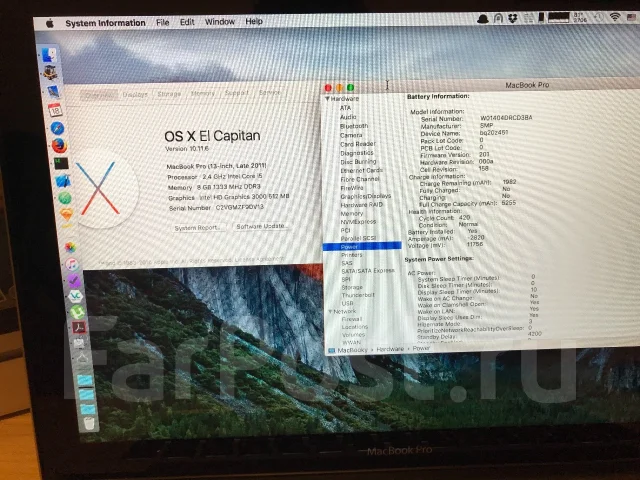Launch uTorrent from the Dock
Image resolution: width=640 pixels, height=480 pixels.
point(77,312)
